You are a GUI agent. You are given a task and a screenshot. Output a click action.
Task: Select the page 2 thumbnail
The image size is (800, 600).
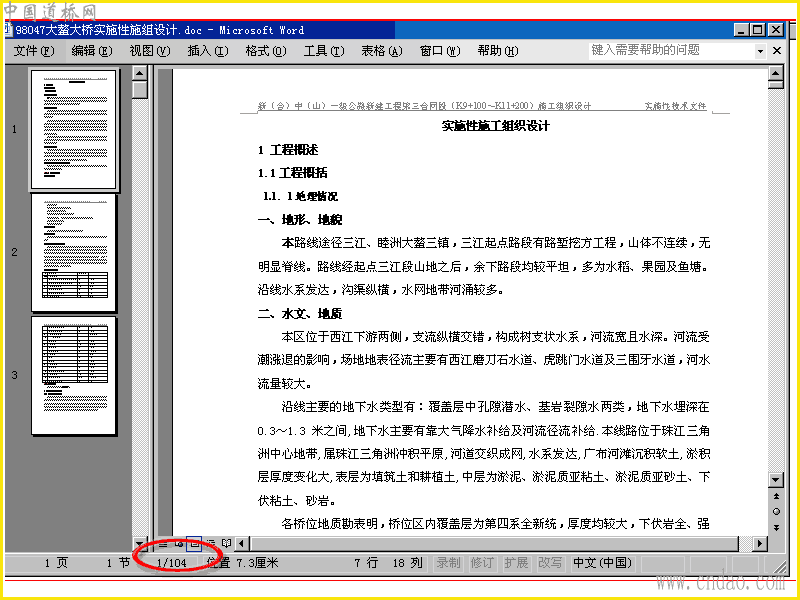[74, 253]
